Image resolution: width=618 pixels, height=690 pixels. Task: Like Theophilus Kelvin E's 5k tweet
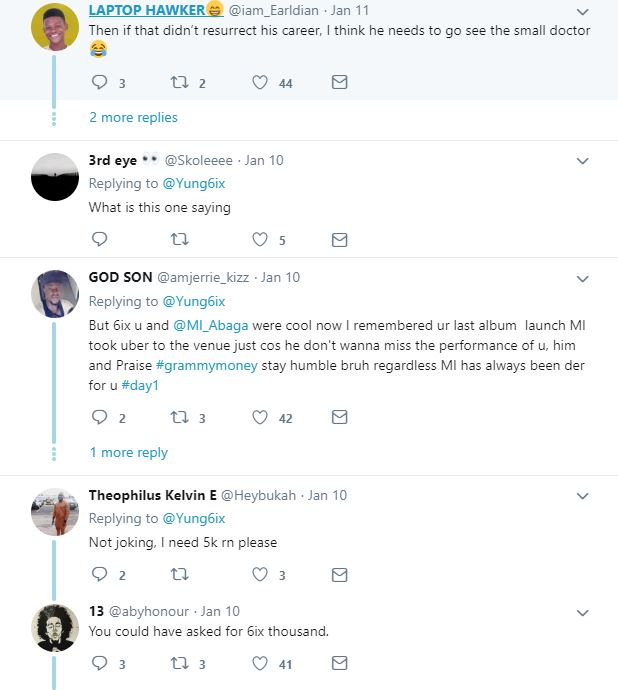pyautogui.click(x=261, y=574)
